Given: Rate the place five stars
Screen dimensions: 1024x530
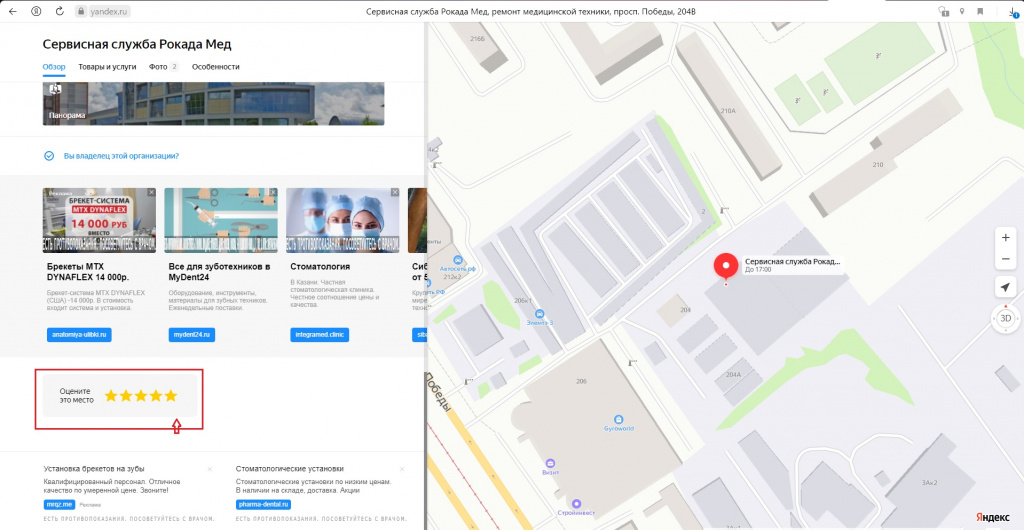Looking at the screenshot, I should click(x=171, y=396).
